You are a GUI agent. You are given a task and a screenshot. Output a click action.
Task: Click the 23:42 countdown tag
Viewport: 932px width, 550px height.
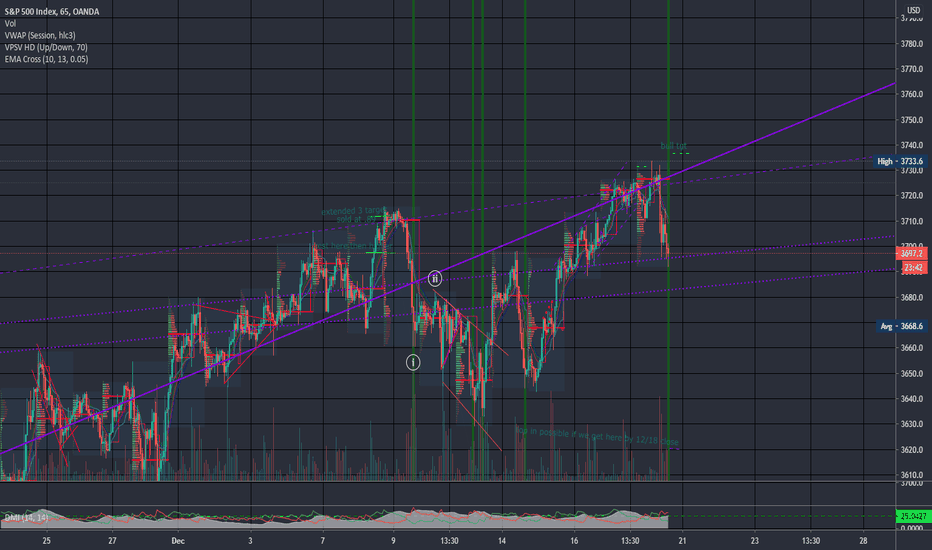(x=913, y=268)
